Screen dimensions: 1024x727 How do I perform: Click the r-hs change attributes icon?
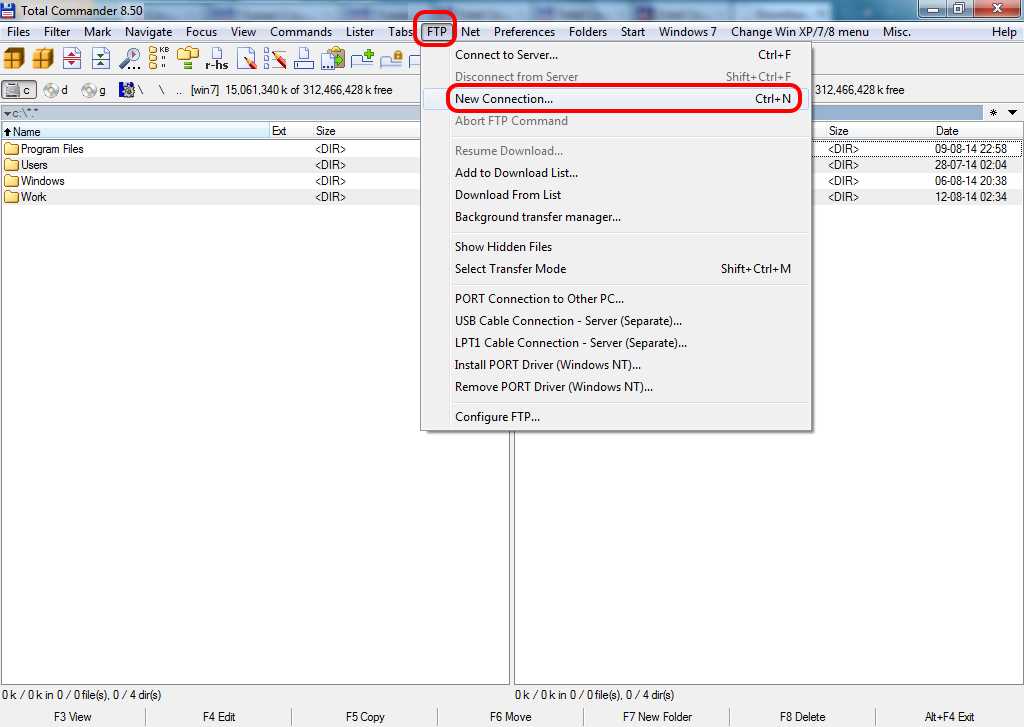[x=217, y=59]
